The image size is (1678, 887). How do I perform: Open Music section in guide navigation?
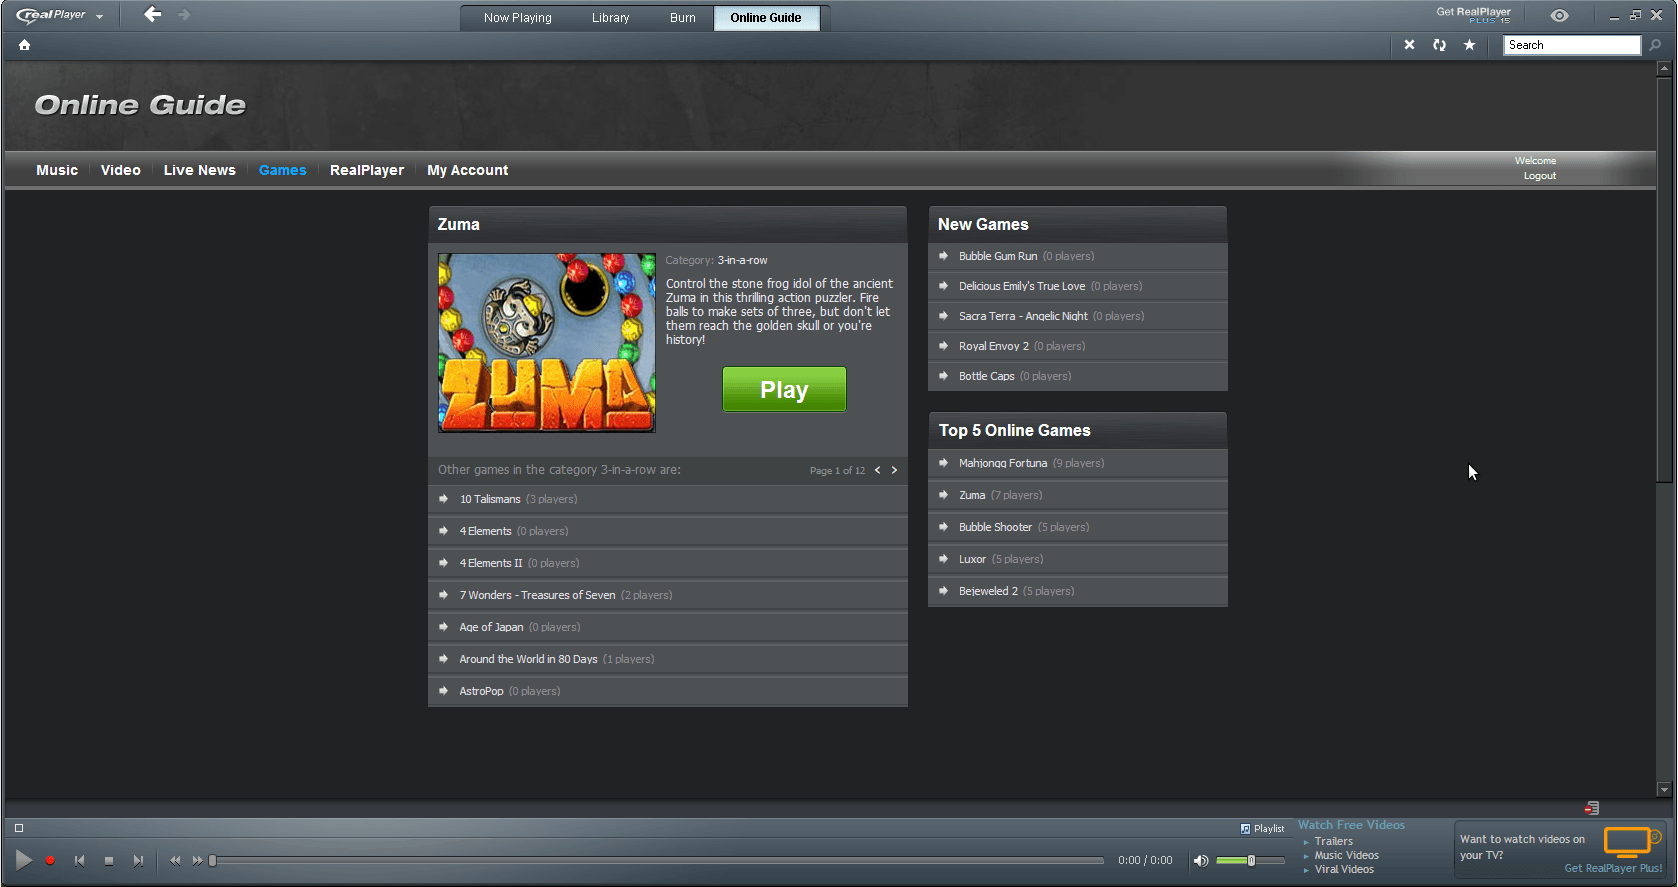(57, 170)
